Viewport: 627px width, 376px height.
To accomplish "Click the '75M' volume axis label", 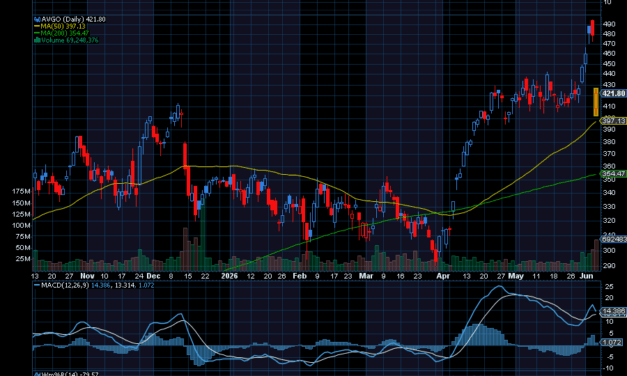I will (x=23, y=236).
